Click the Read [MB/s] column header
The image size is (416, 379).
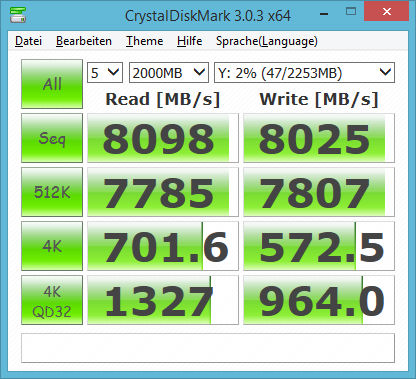point(163,99)
